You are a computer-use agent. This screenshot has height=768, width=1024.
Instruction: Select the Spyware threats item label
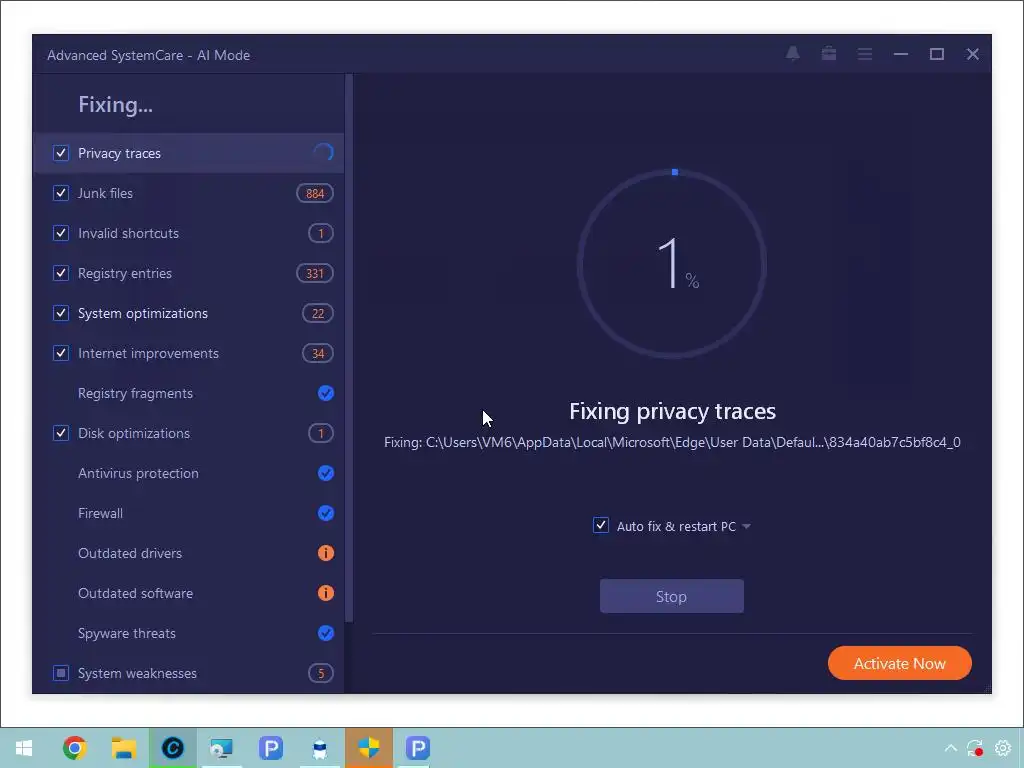(127, 633)
